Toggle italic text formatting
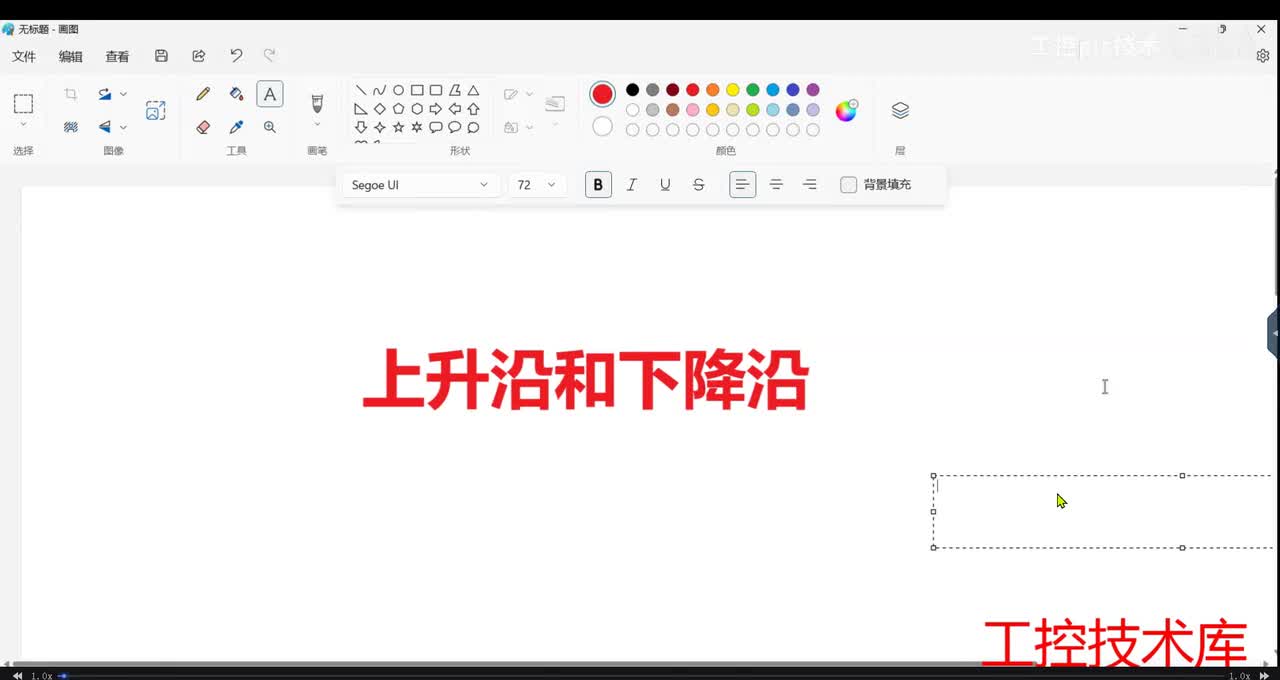 point(632,185)
